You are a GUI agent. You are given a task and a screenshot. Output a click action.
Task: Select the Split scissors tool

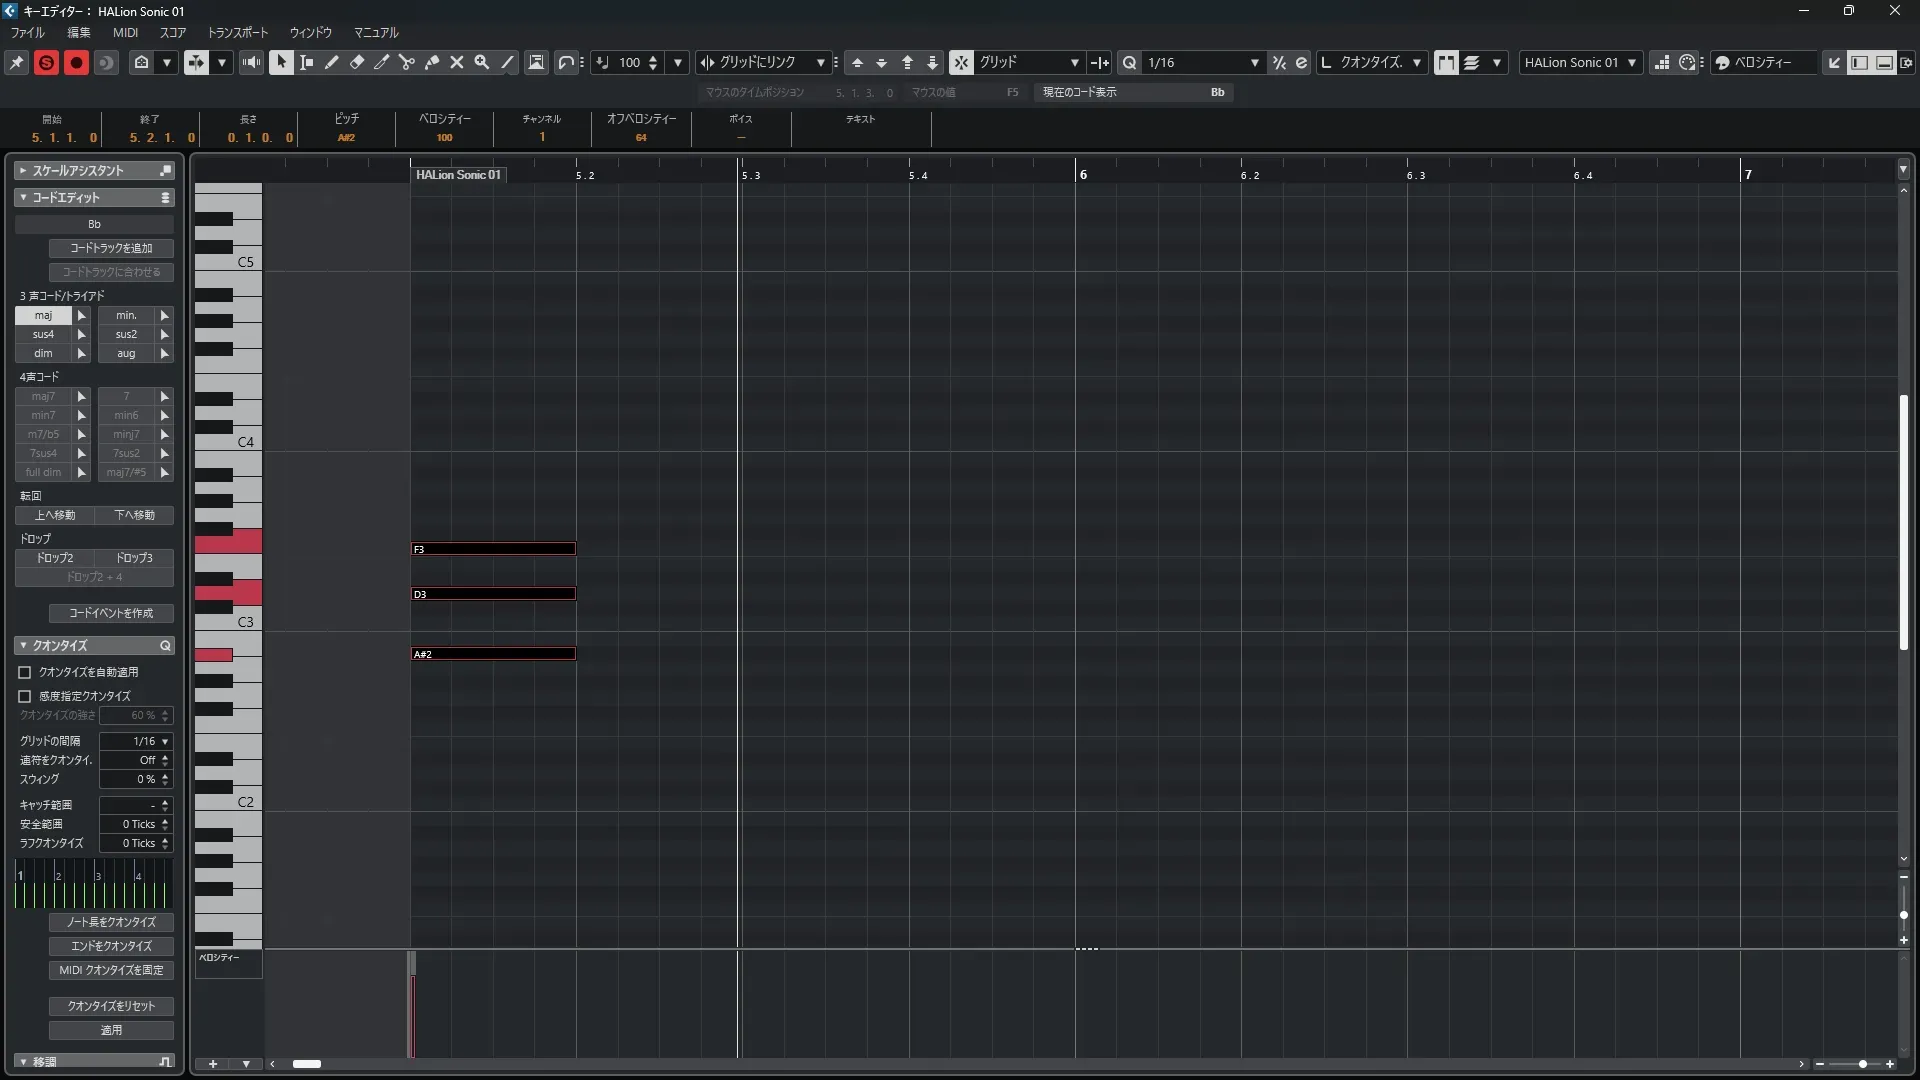[x=407, y=62]
